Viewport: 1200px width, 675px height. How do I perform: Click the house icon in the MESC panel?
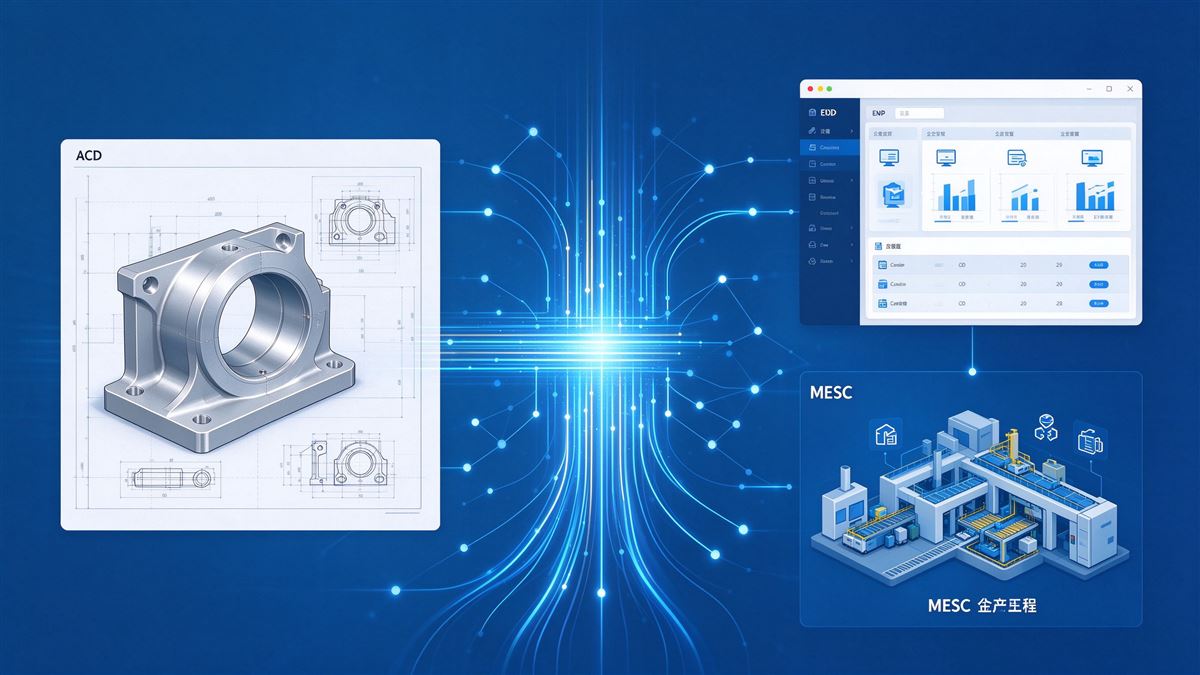click(886, 433)
